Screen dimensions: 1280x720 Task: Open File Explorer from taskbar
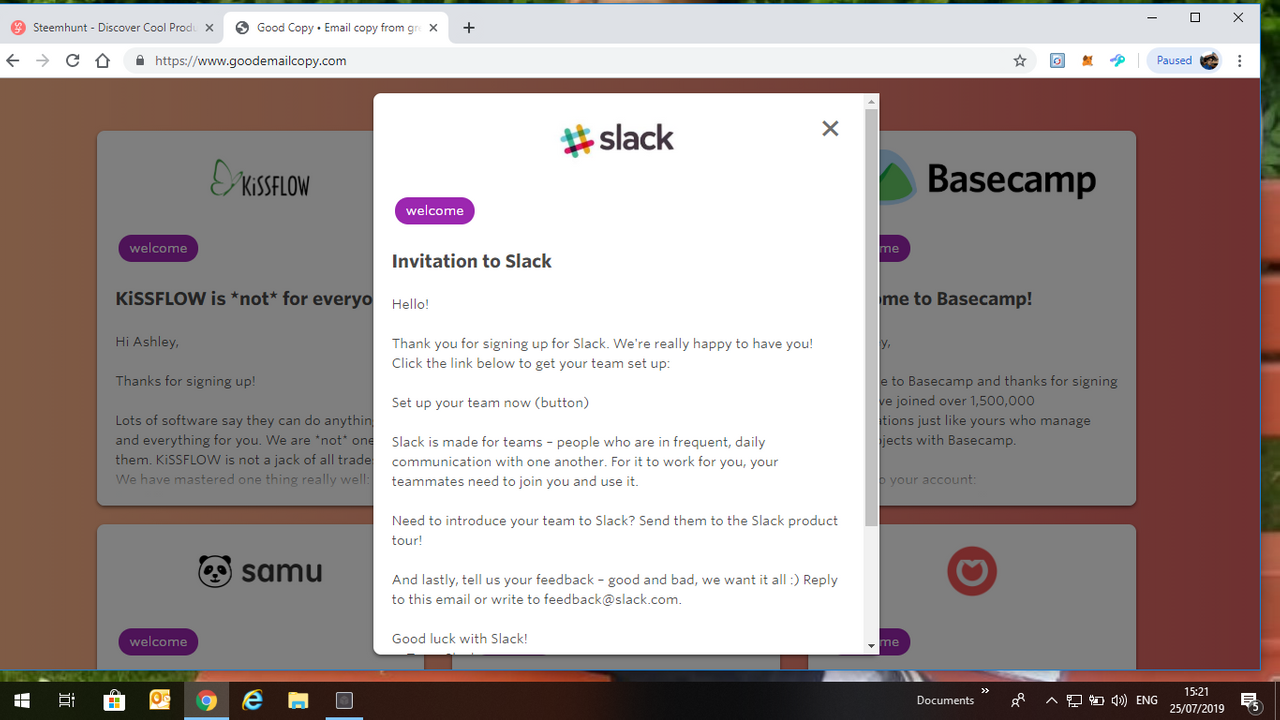pos(298,700)
